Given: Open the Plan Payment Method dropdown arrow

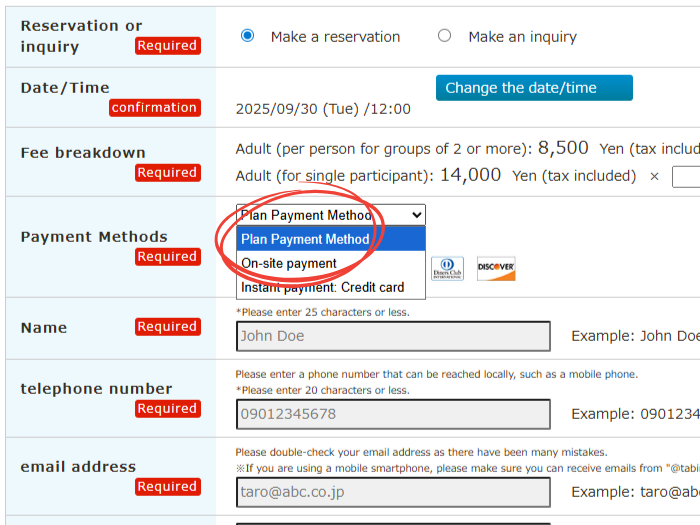Looking at the screenshot, I should 416,215.
